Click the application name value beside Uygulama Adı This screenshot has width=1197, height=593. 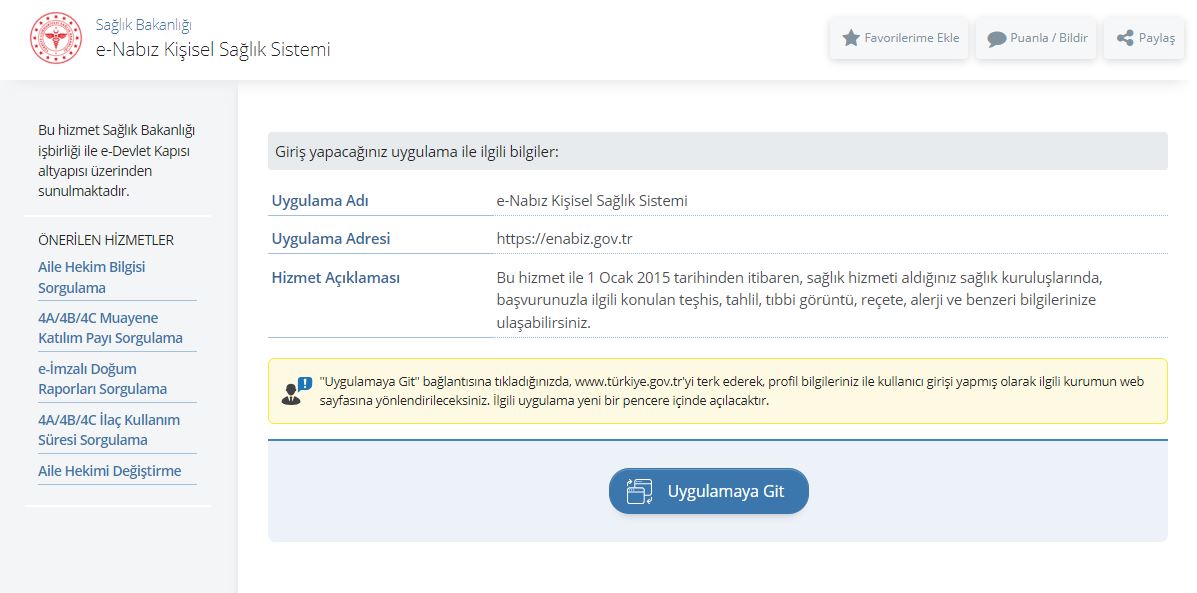[x=592, y=201]
